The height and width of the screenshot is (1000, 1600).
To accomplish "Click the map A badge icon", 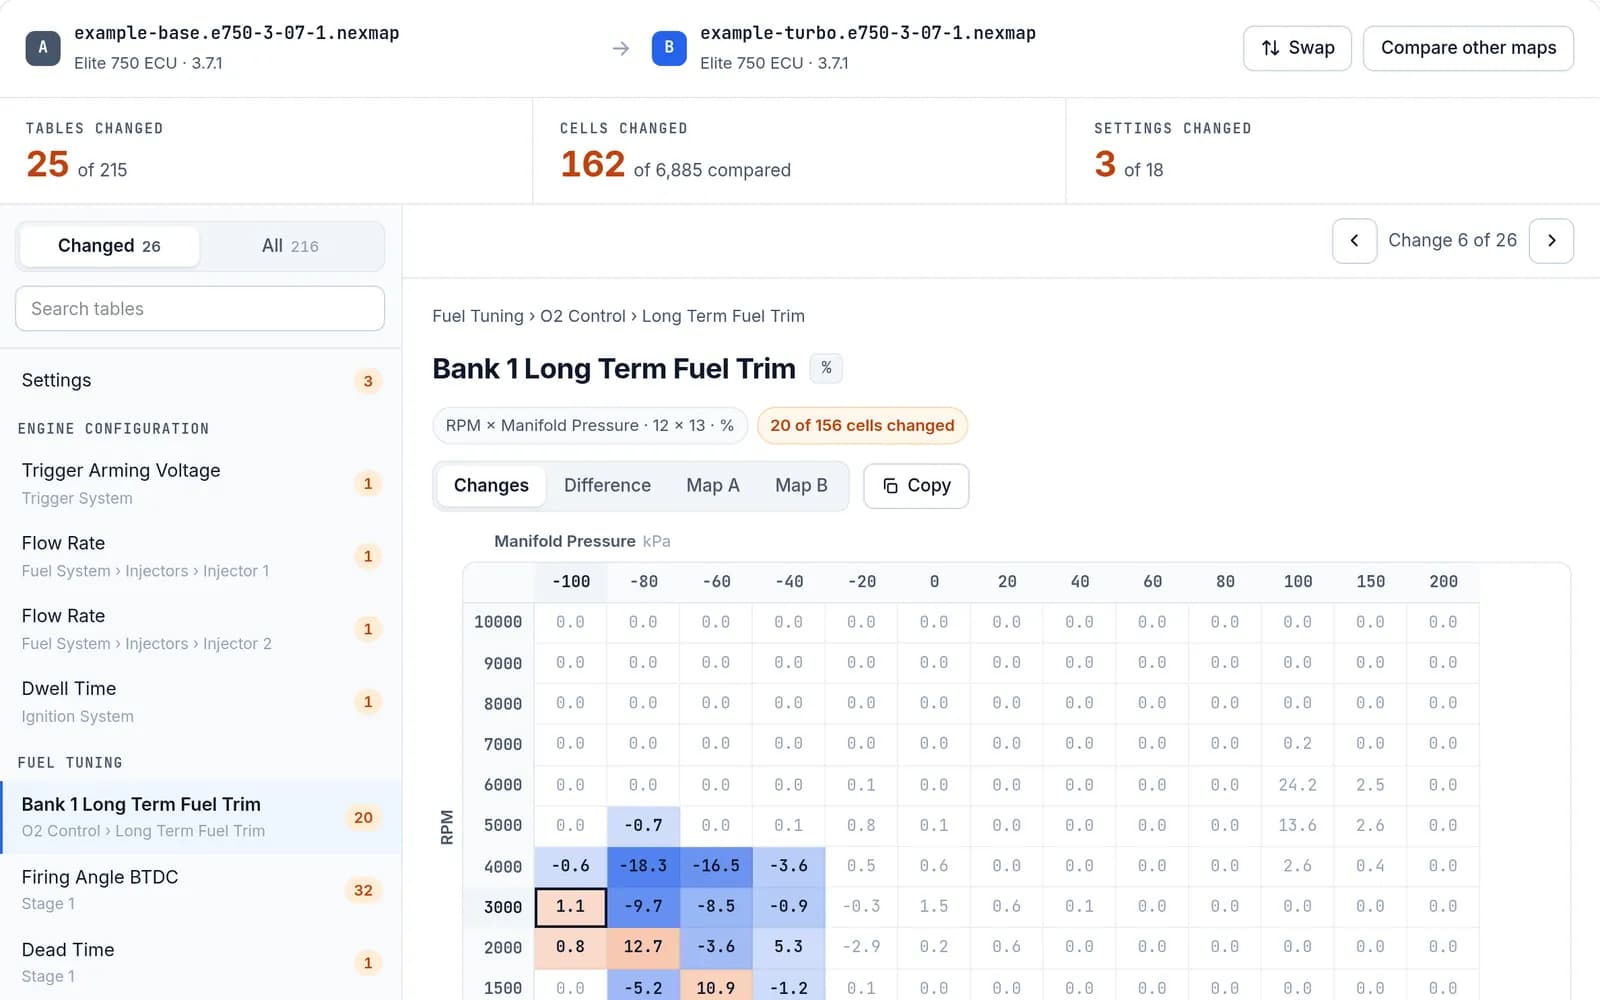I will pyautogui.click(x=43, y=47).
